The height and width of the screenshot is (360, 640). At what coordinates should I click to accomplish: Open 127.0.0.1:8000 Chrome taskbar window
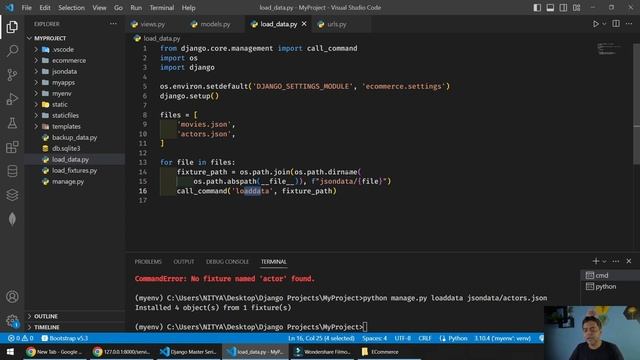[121, 352]
